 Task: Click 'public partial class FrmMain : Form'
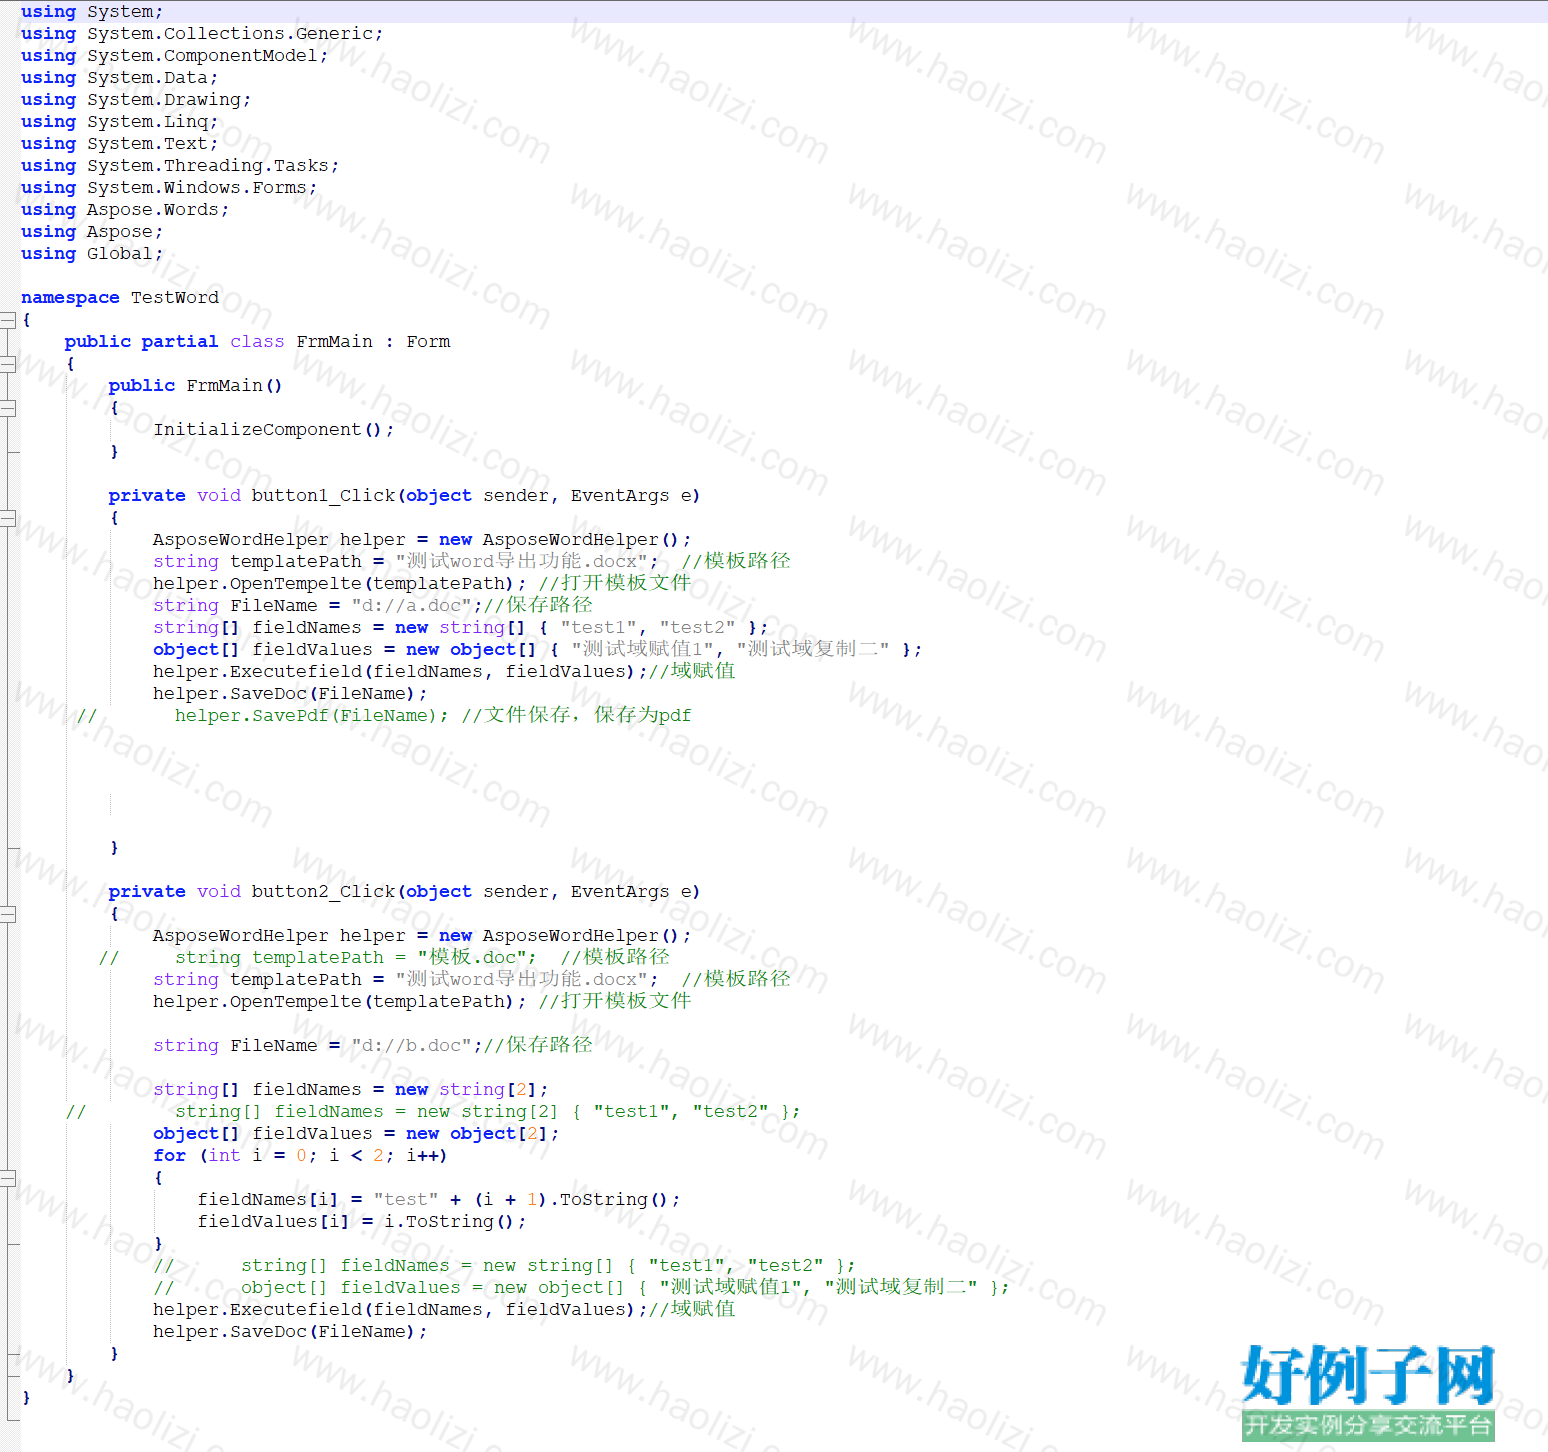[x=257, y=342]
